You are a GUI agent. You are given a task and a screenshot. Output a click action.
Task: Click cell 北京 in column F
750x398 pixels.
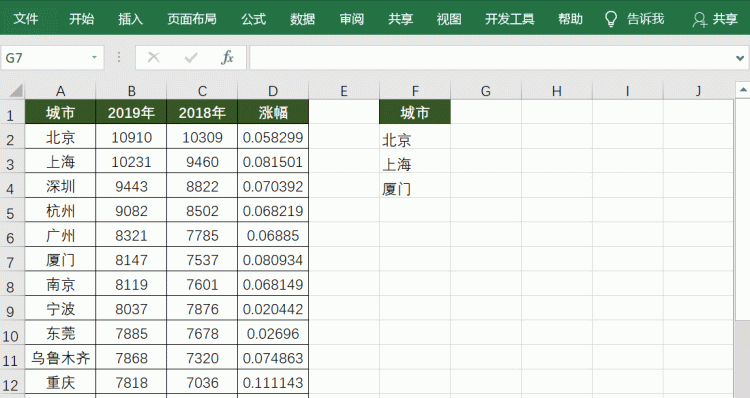[415, 137]
